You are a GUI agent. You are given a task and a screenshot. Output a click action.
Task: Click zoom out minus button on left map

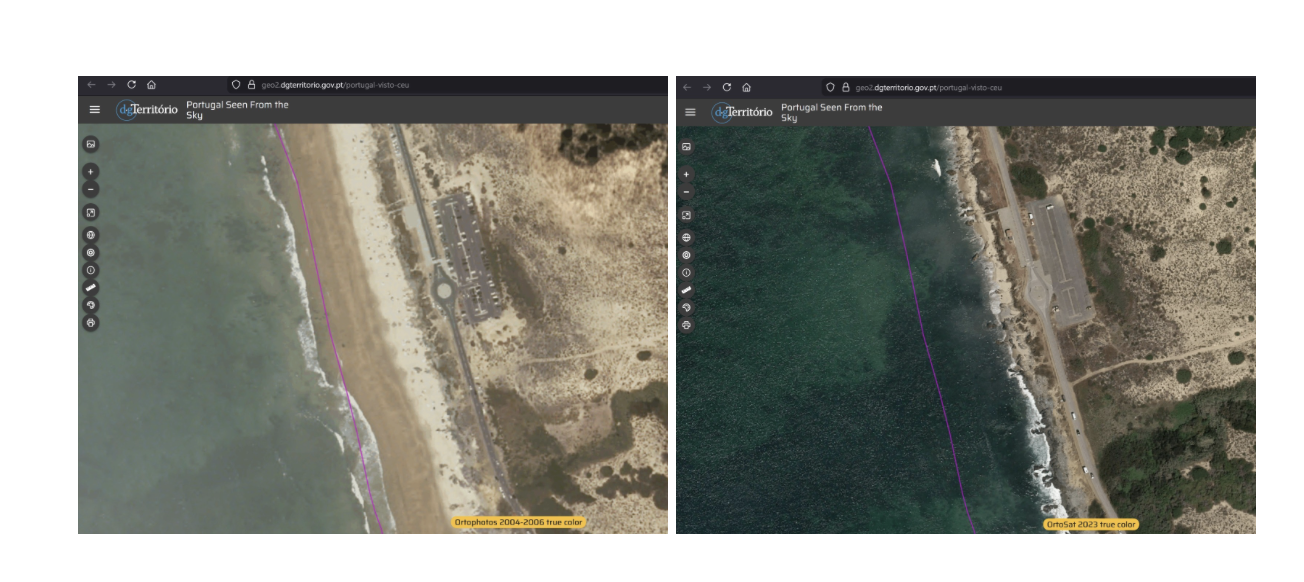[x=91, y=189]
